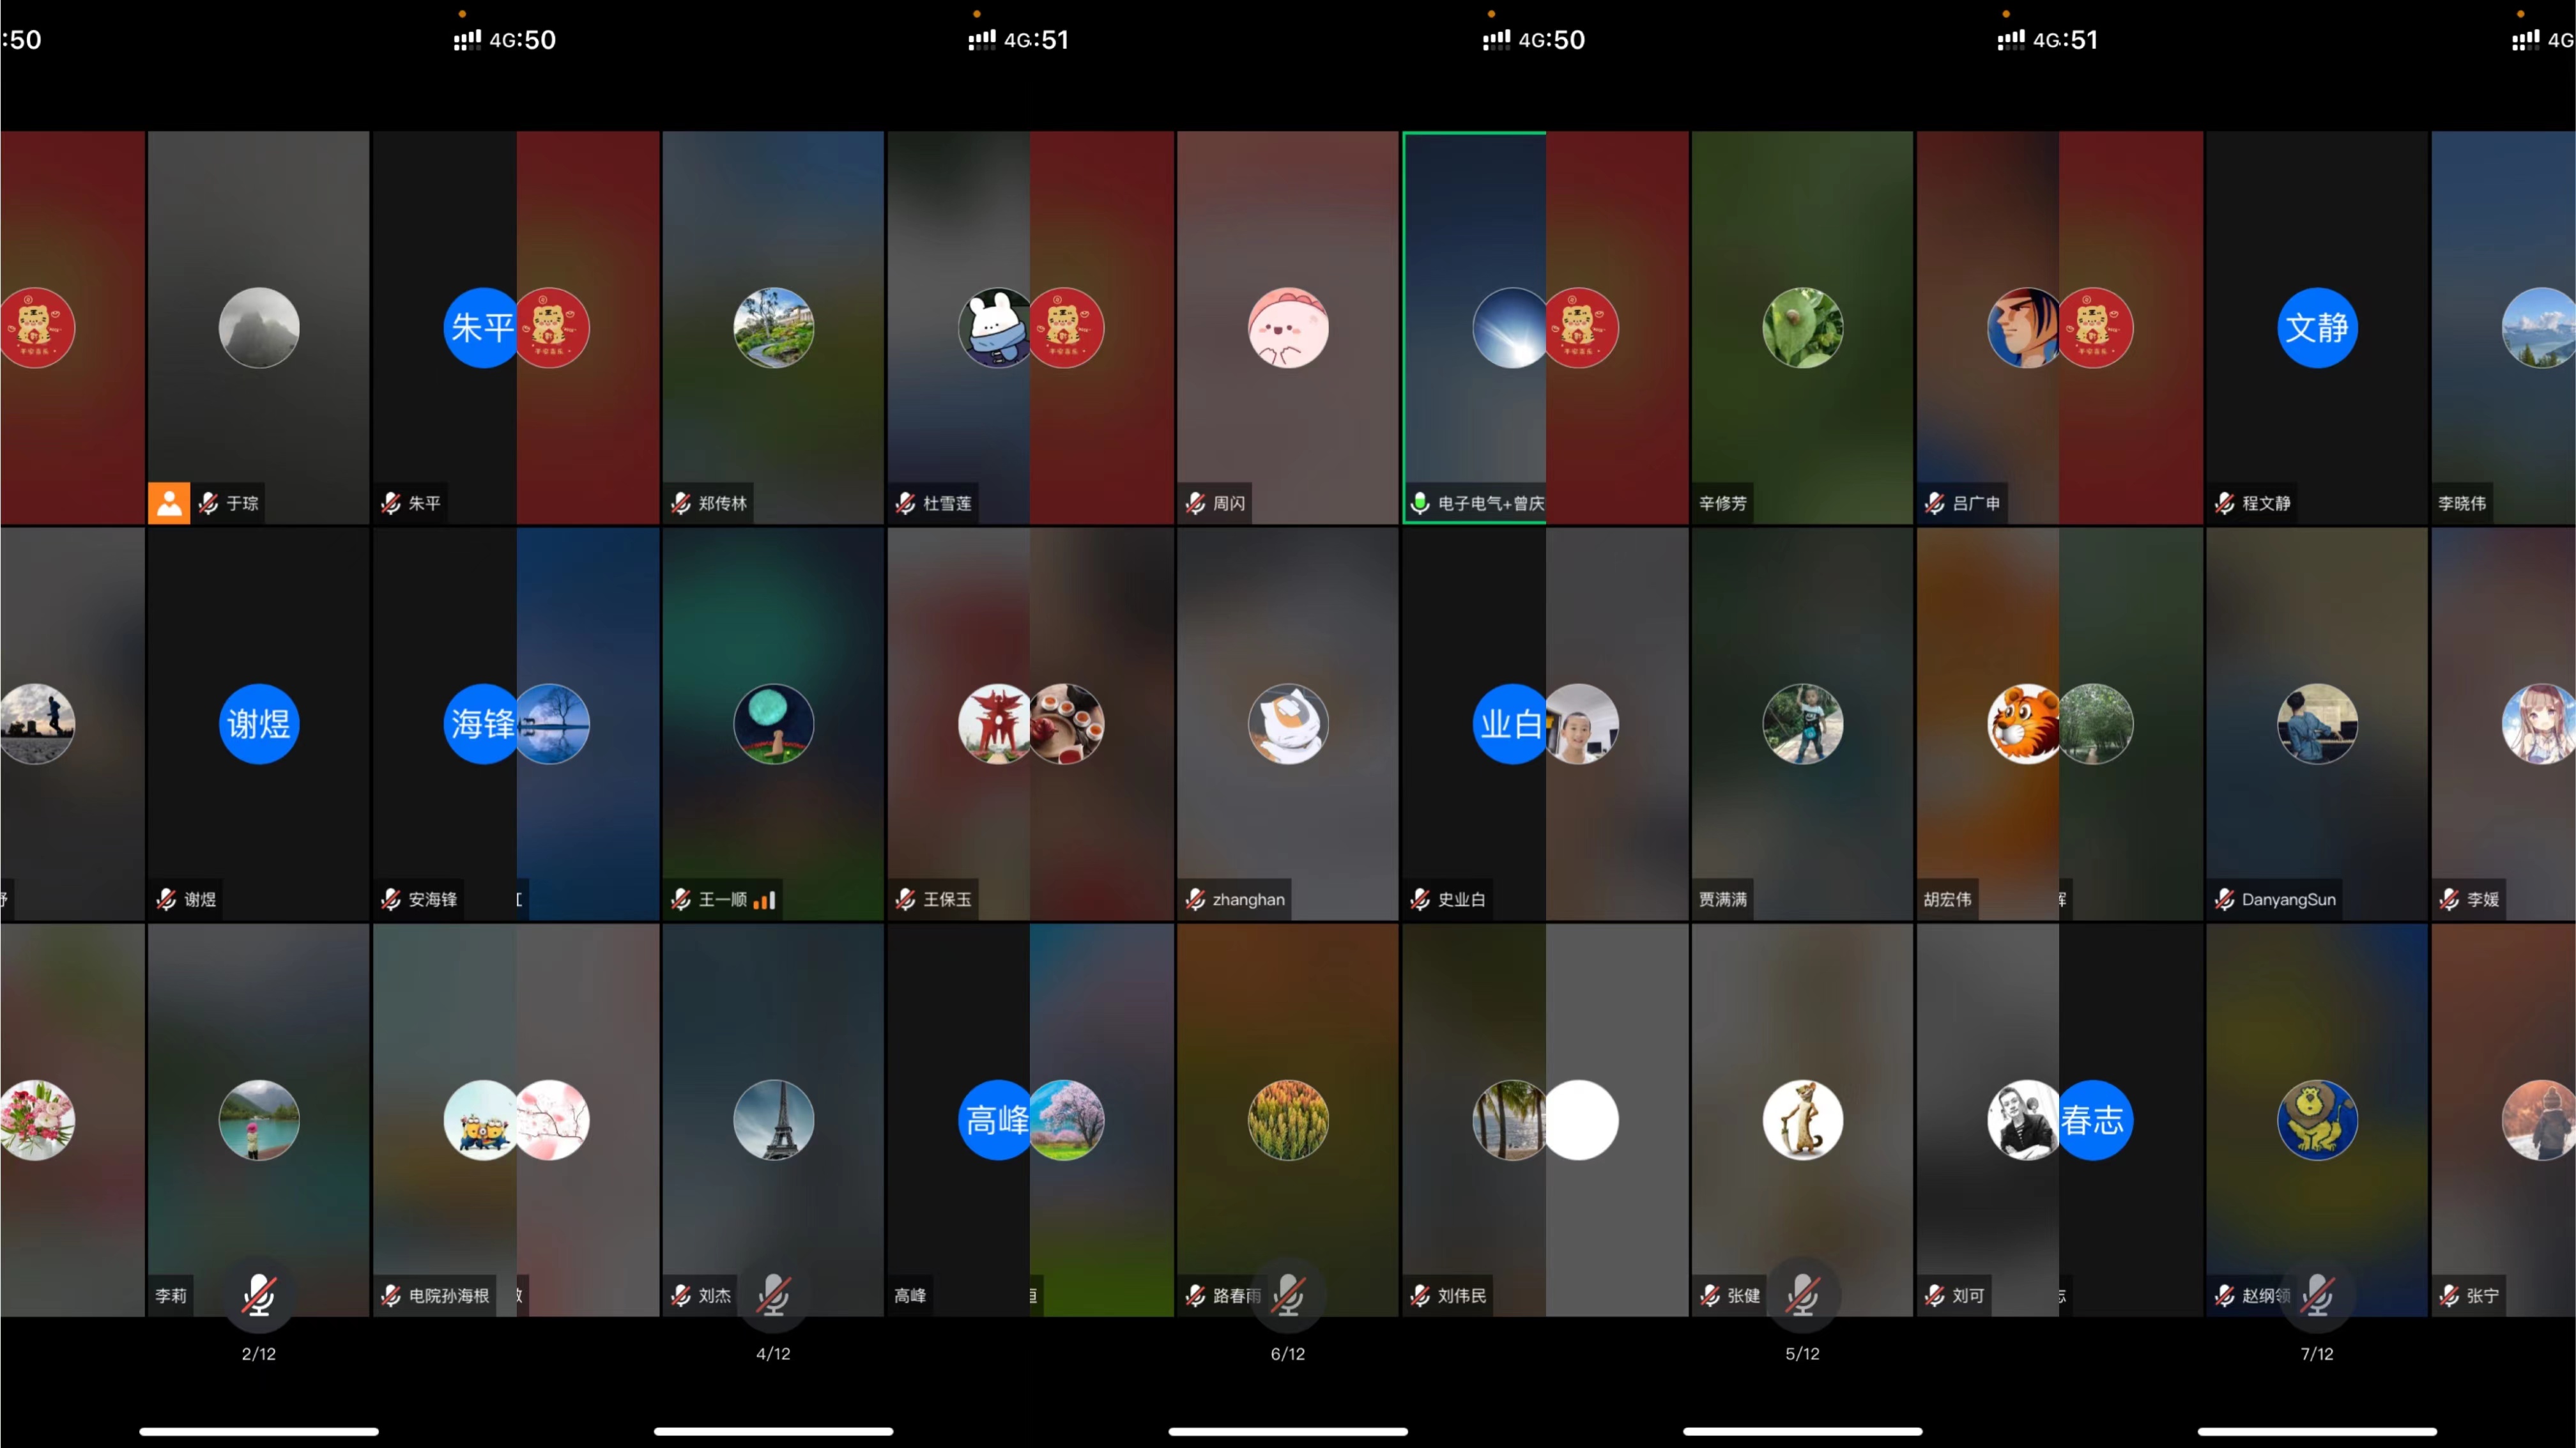Click the muted mic icon next to 朱平
Screen dimensions: 2576x1448
pos(391,503)
